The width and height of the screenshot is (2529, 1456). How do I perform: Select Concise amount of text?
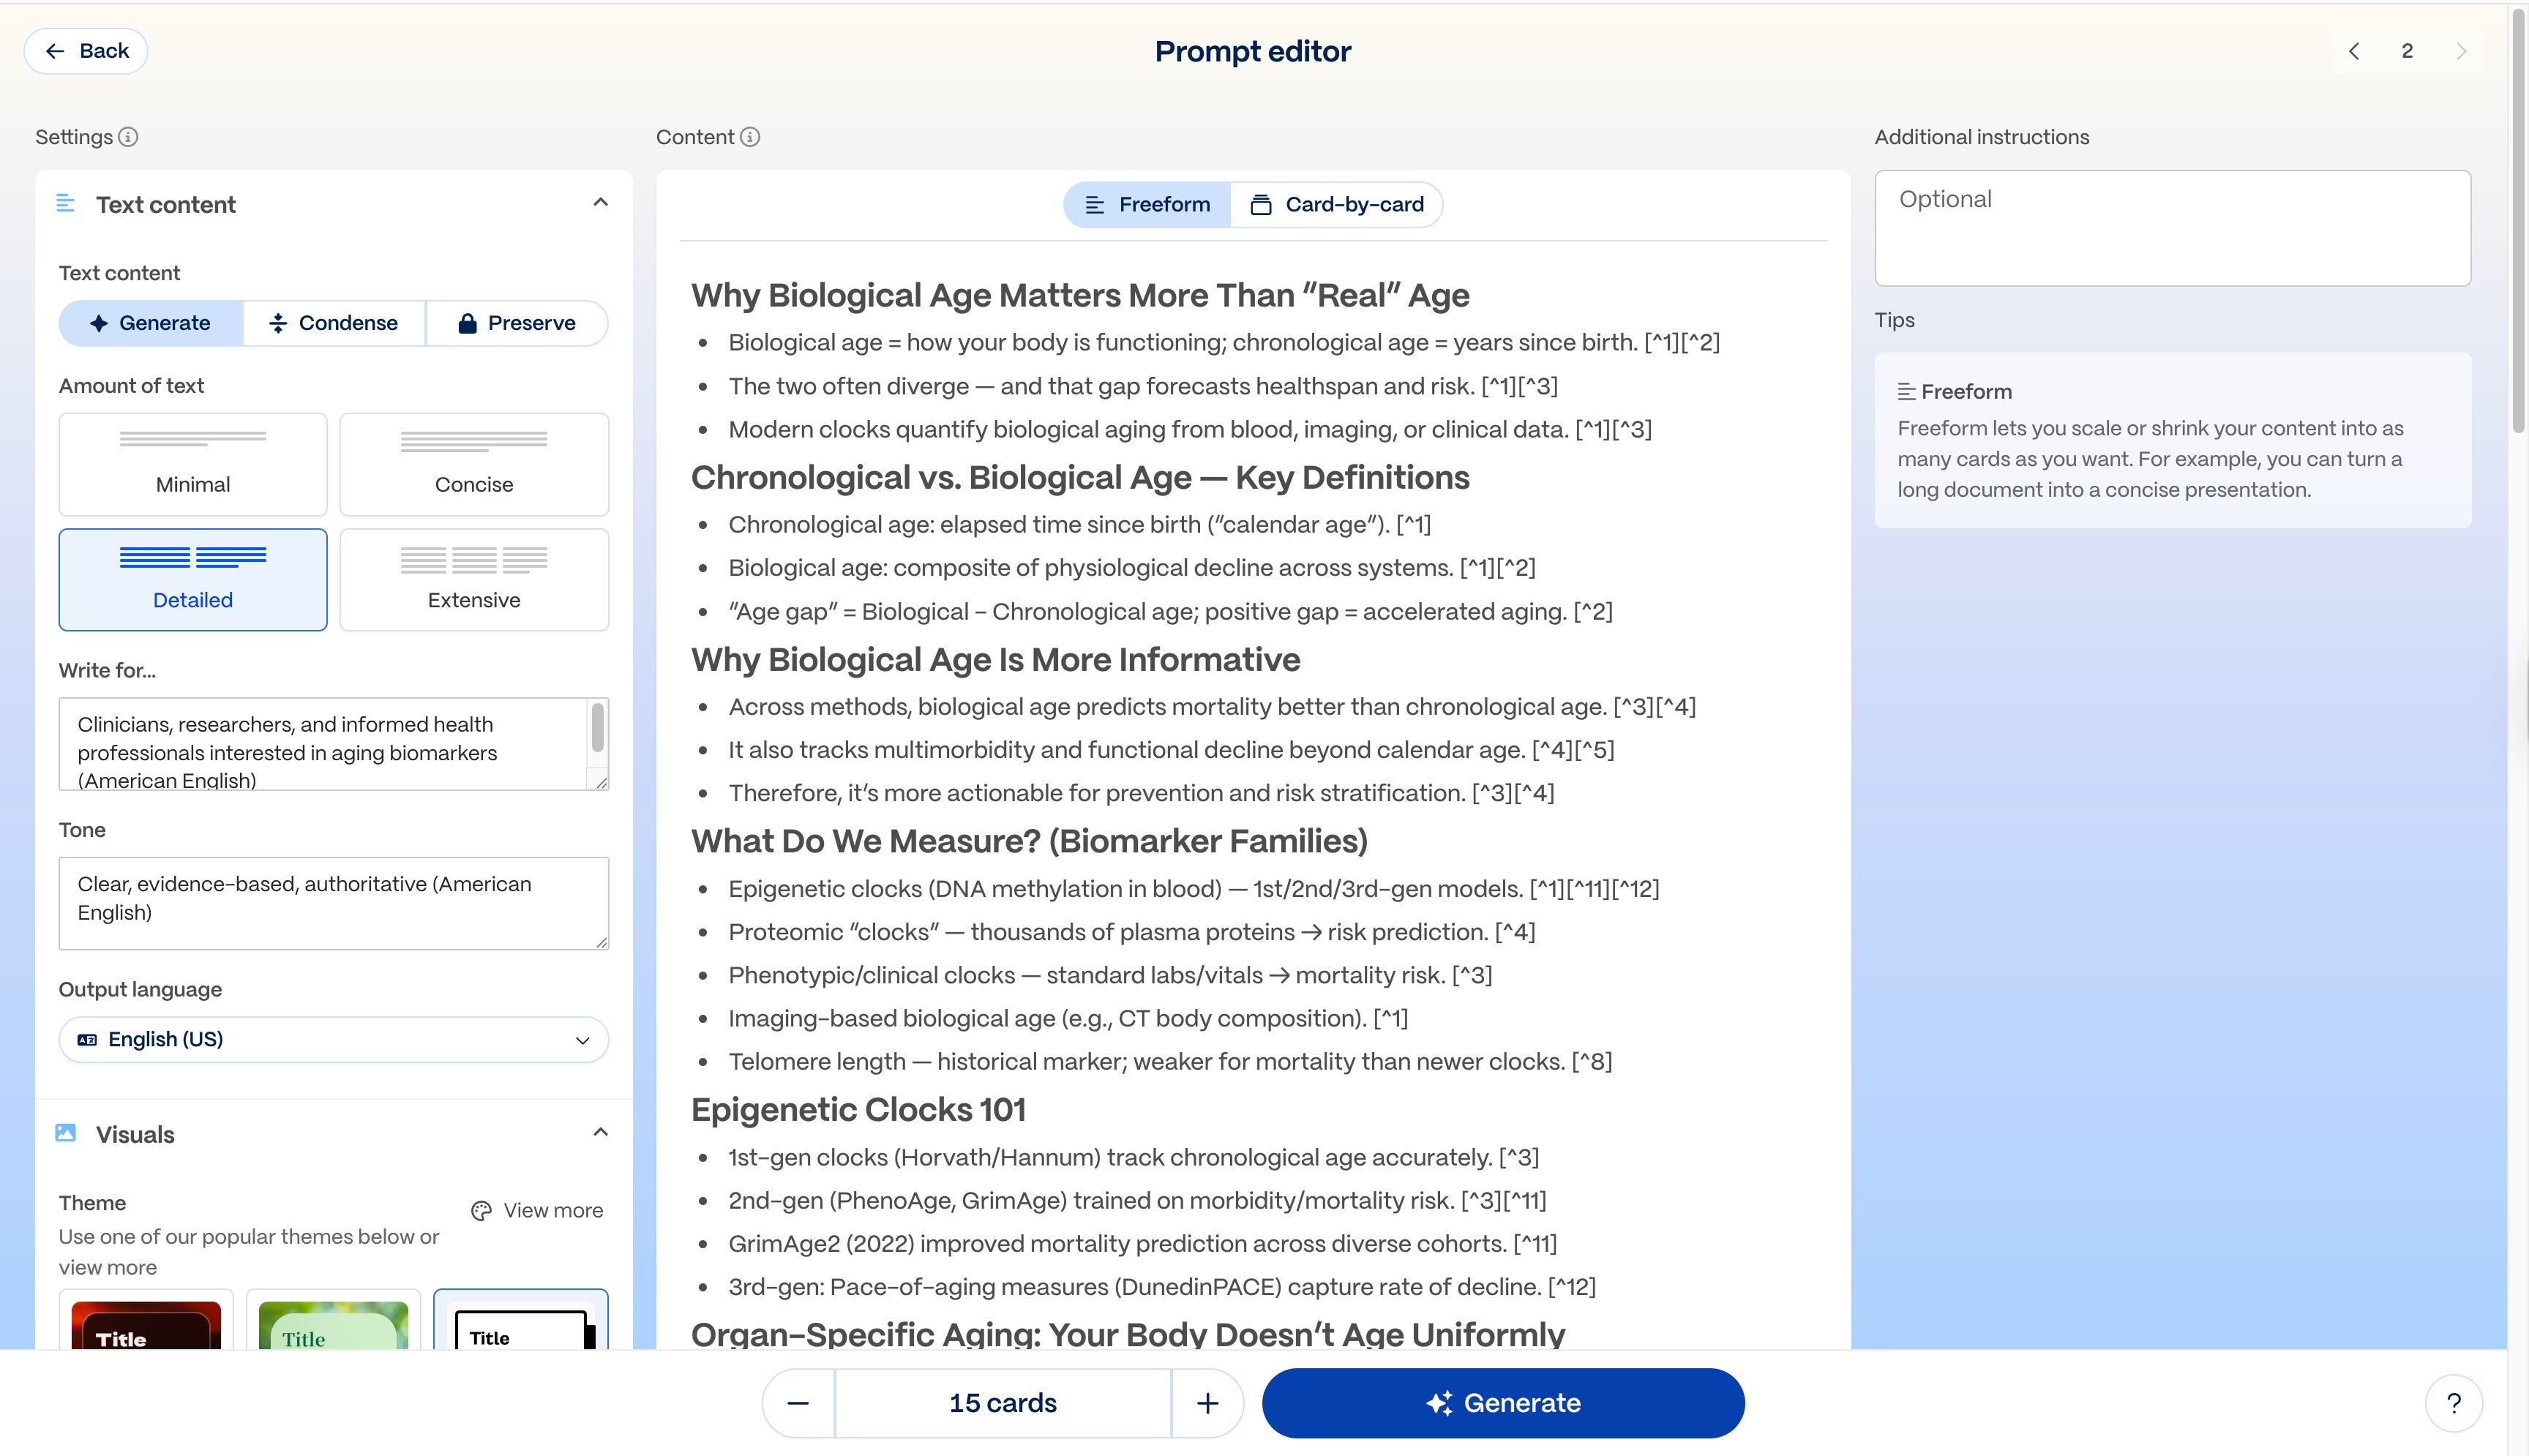tap(474, 464)
